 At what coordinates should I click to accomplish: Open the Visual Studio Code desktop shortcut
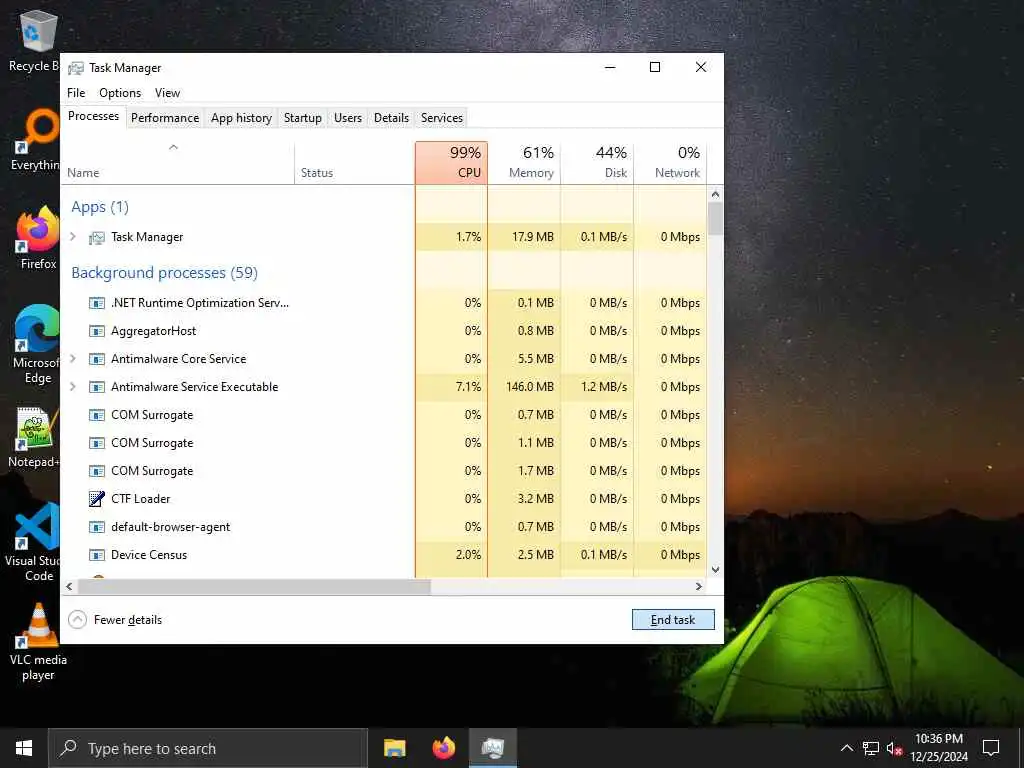point(38,526)
